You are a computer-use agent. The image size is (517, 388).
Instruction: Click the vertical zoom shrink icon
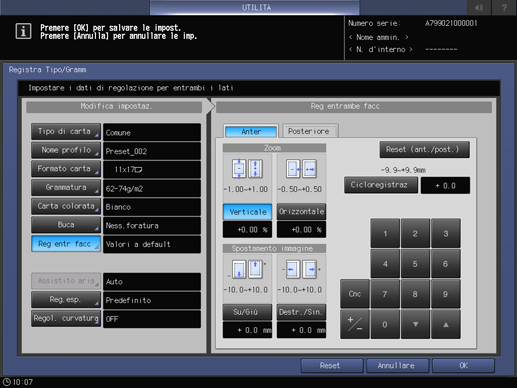[239, 168]
